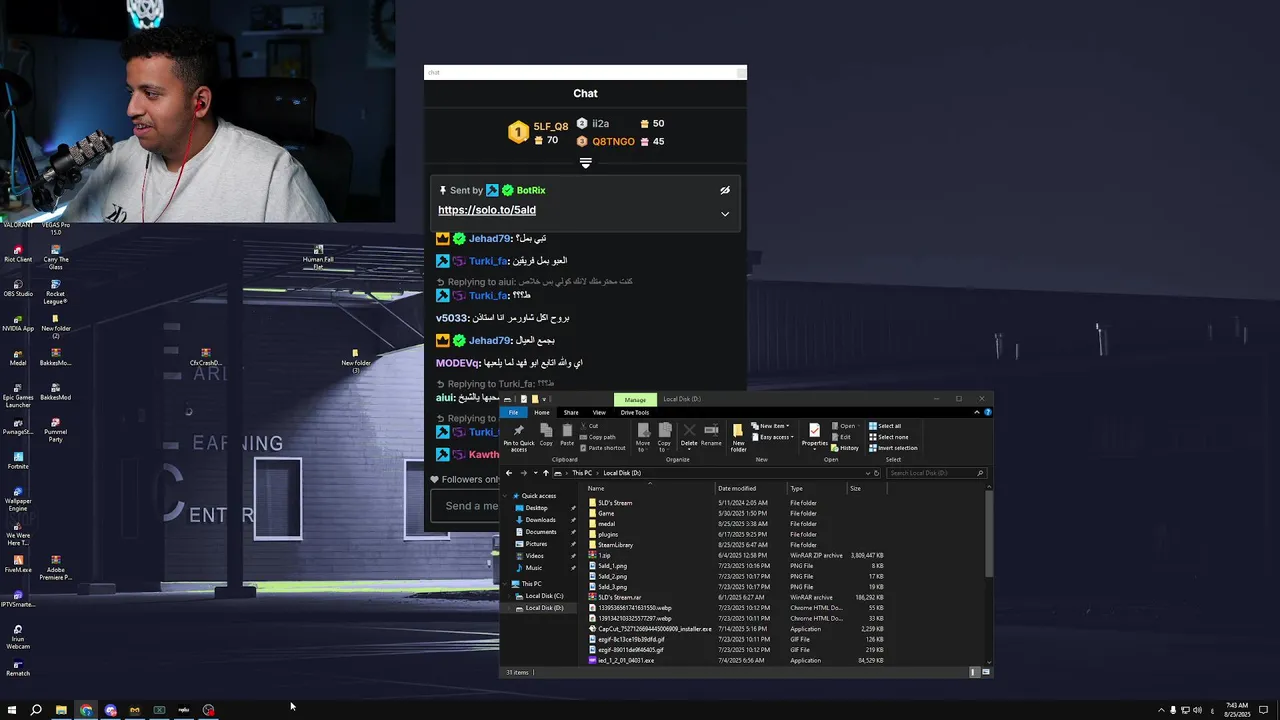Image resolution: width=1280 pixels, height=720 pixels.
Task: Switch to details view in Explorer status bar
Action: 975,672
